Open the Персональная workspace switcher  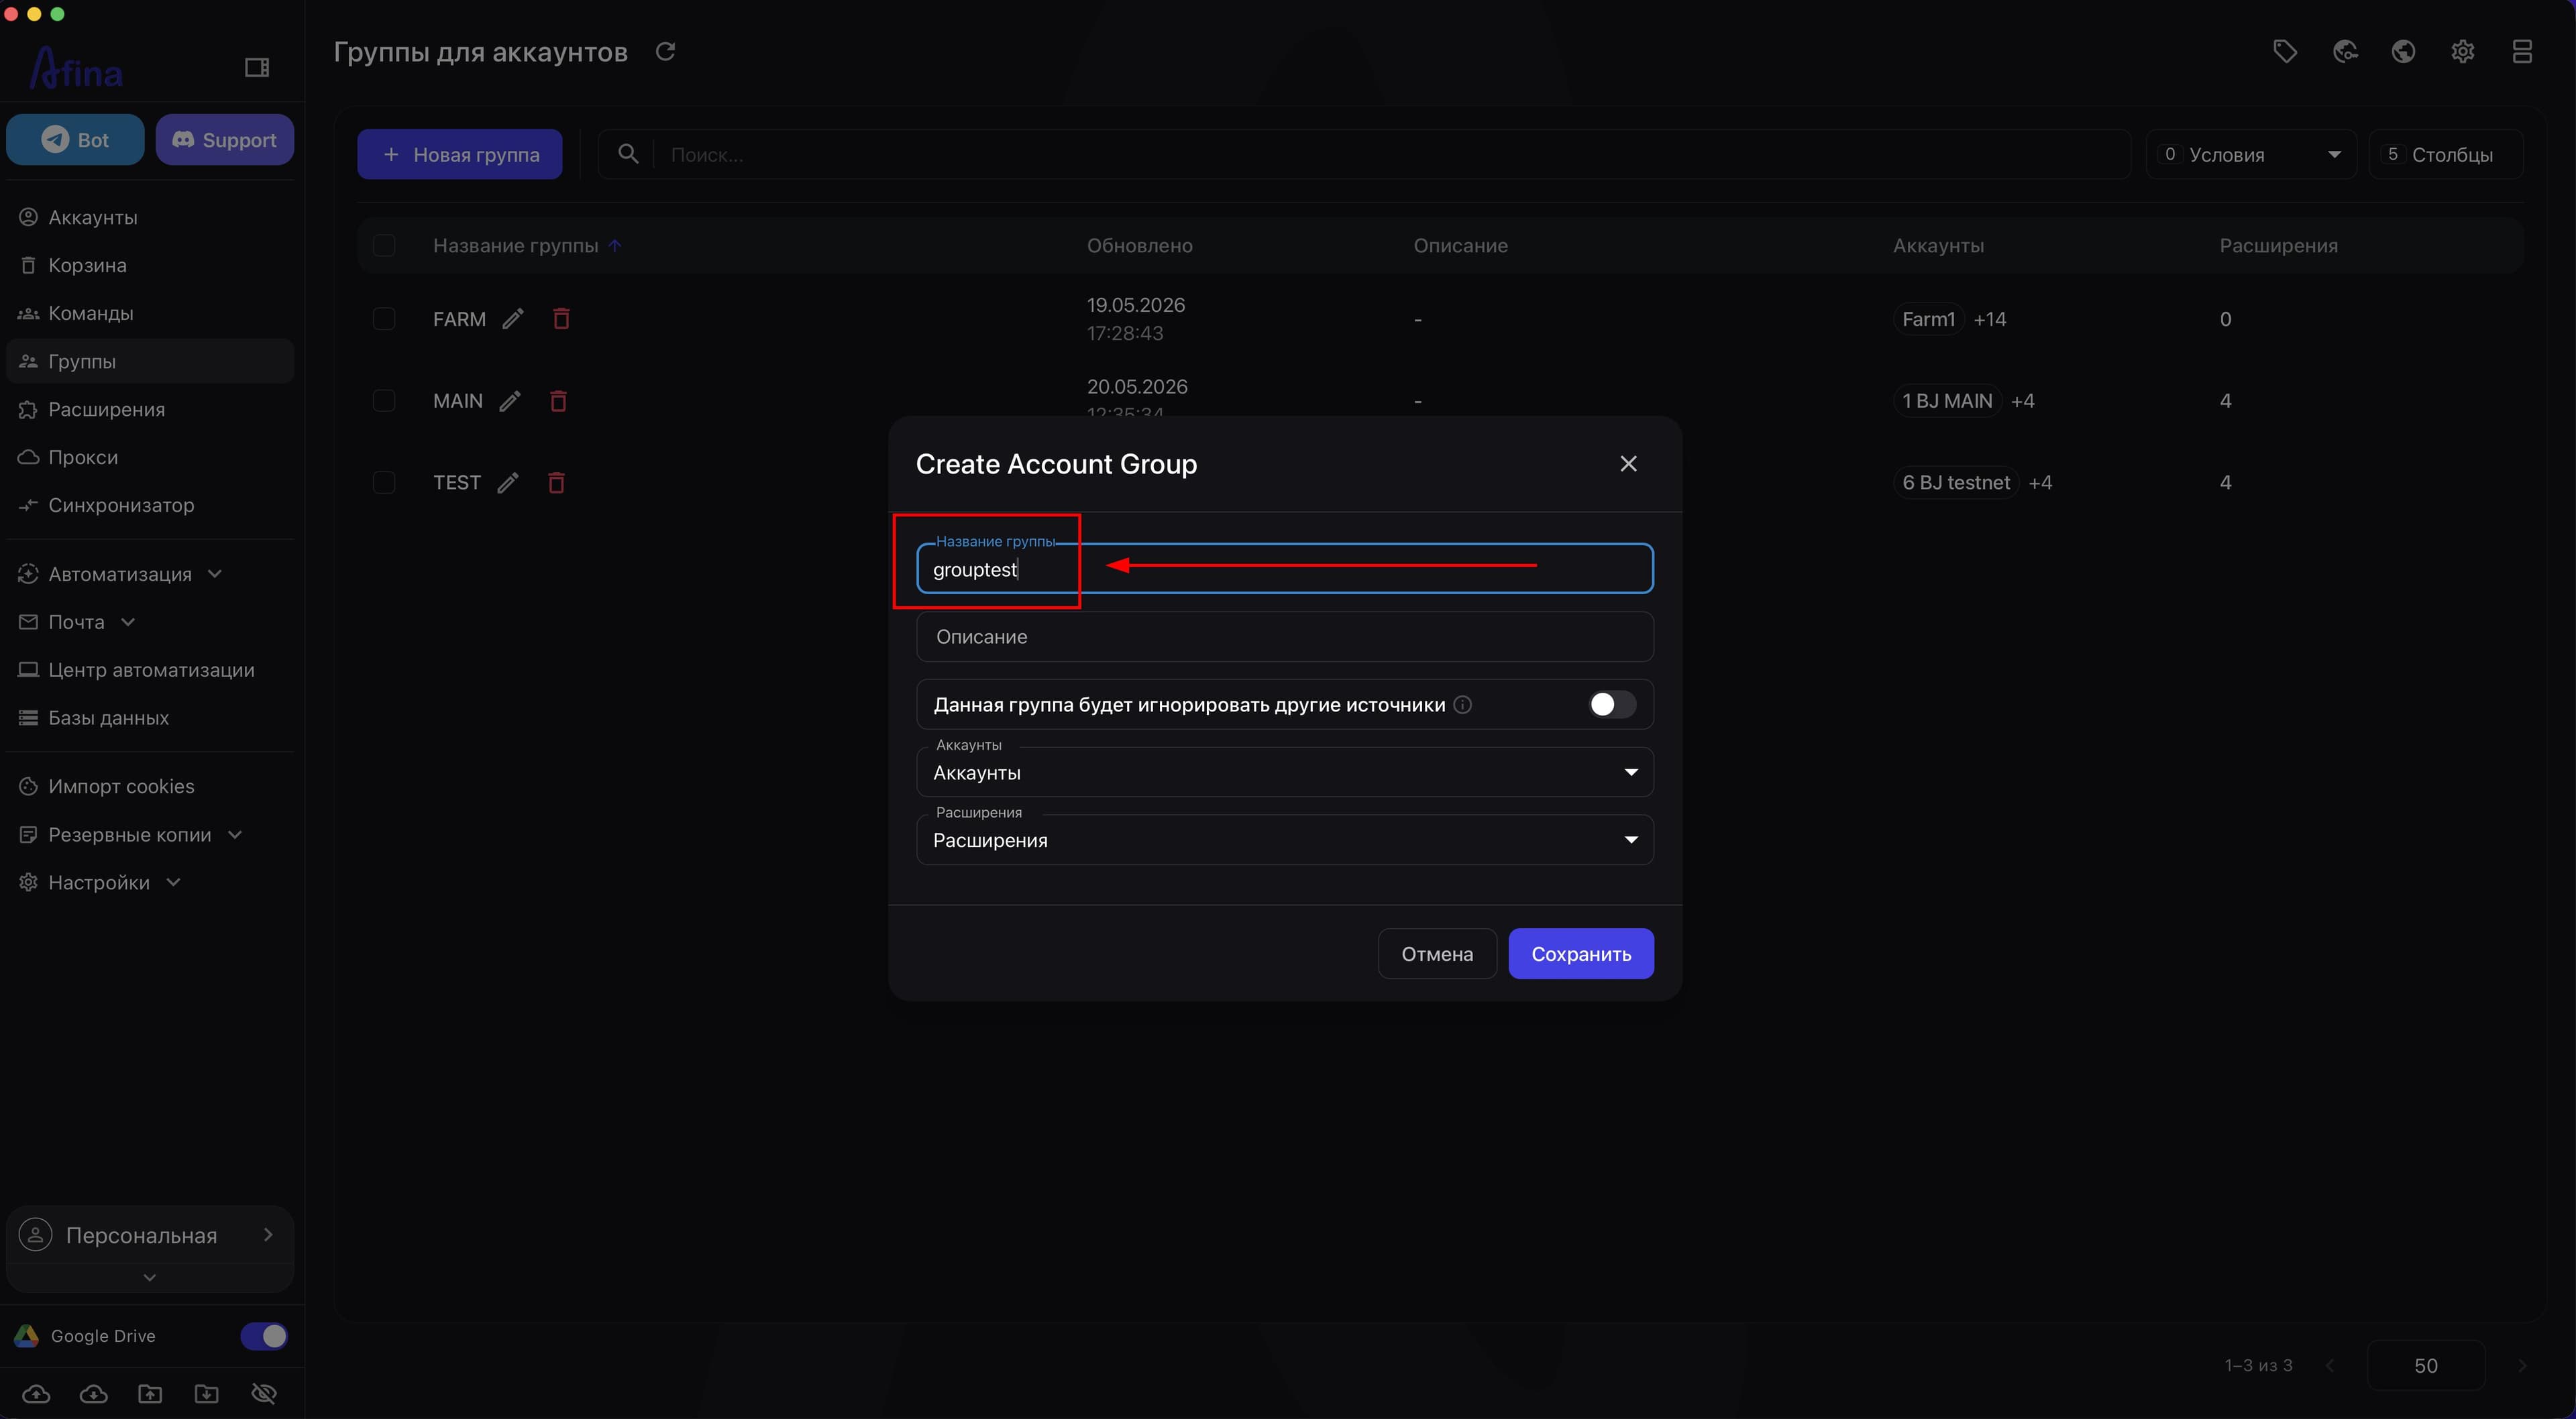click(x=150, y=1235)
